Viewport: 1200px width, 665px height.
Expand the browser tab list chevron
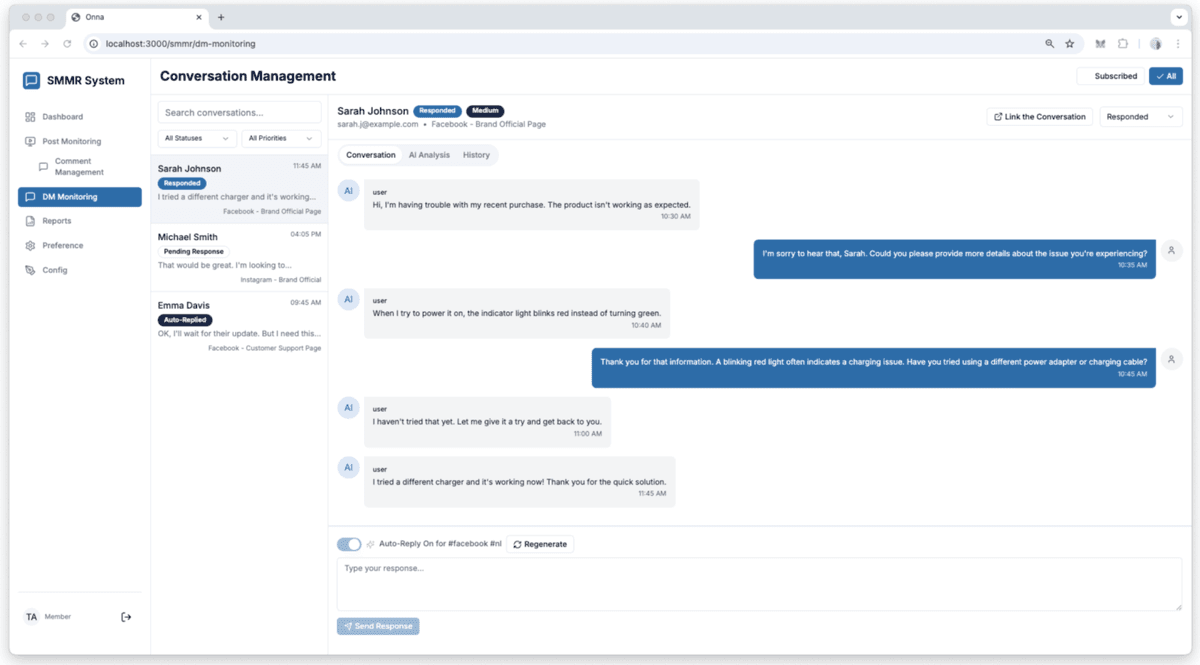(1179, 17)
